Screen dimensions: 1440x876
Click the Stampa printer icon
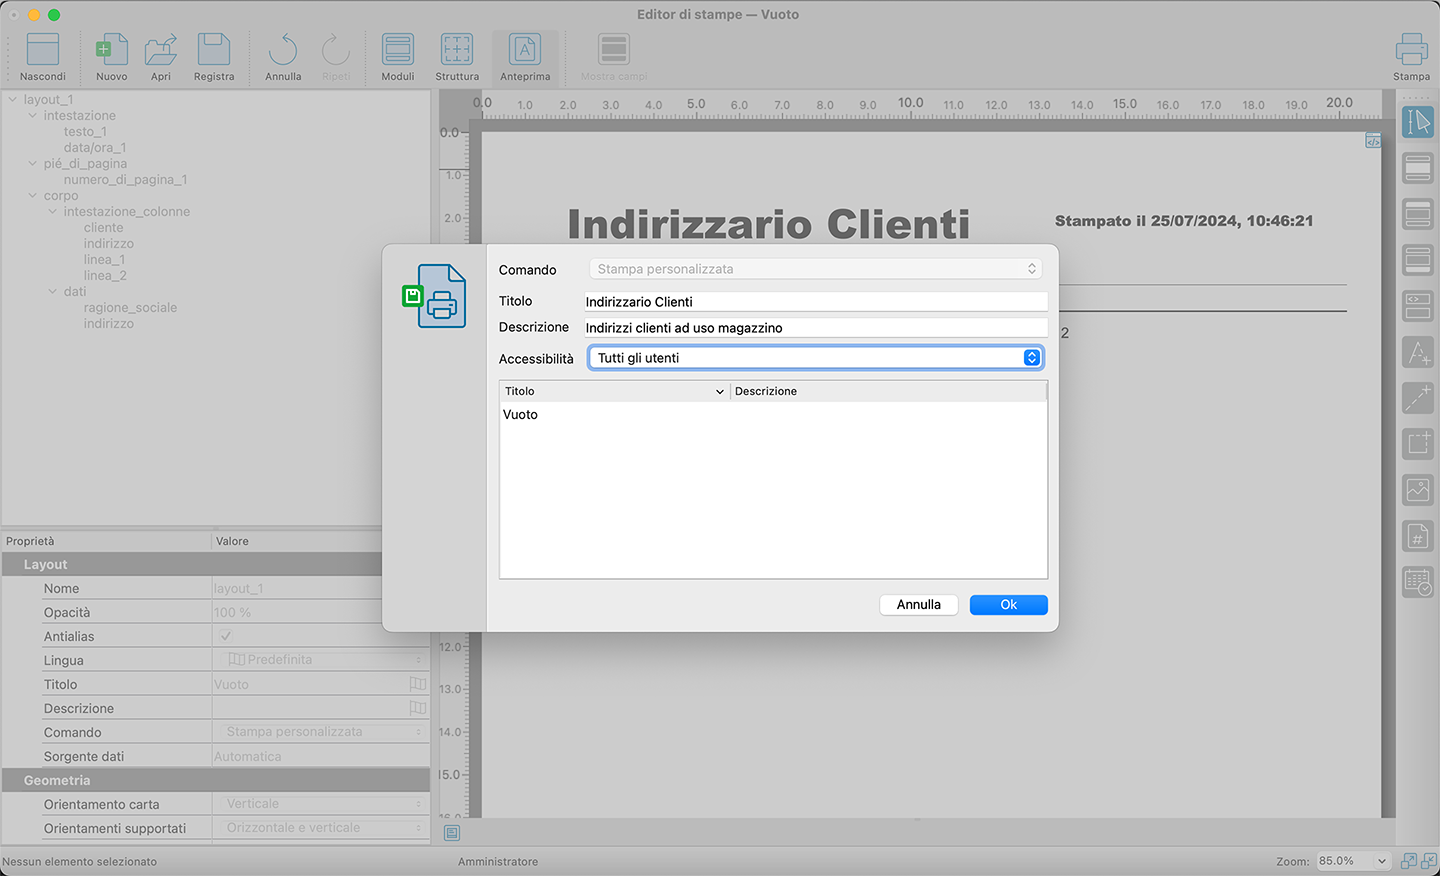pos(1411,56)
